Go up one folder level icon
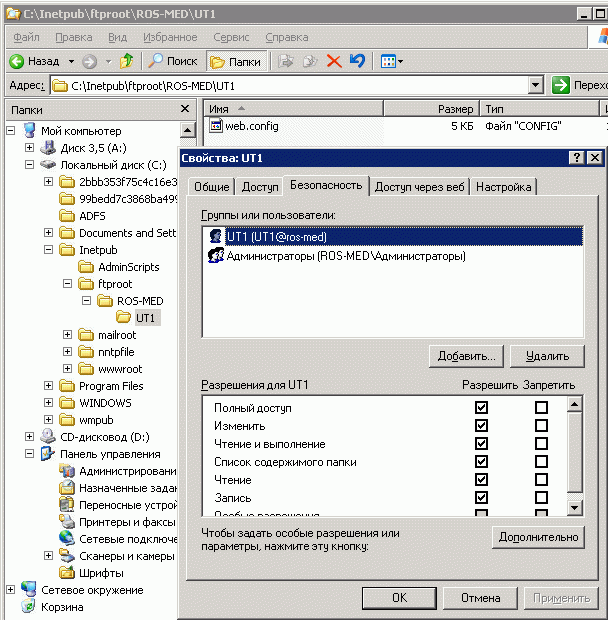 127,61
